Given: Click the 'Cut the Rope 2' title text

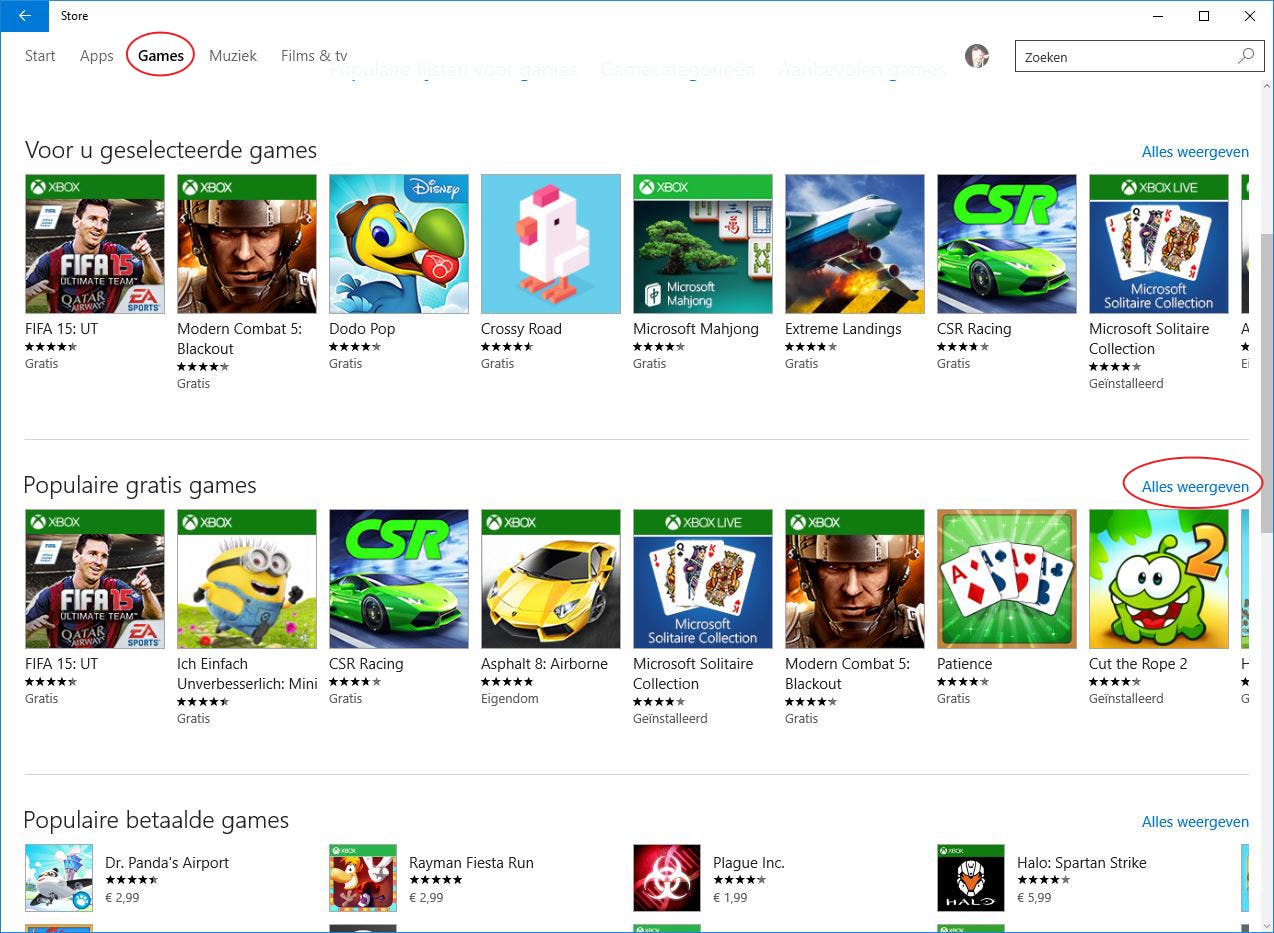Looking at the screenshot, I should coord(1138,664).
